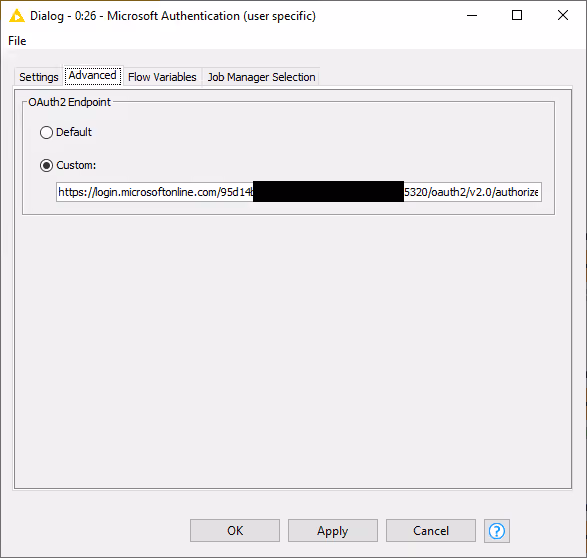Viewport: 587px width, 558px height.
Task: Switch to the Settings tab
Action: point(39,77)
